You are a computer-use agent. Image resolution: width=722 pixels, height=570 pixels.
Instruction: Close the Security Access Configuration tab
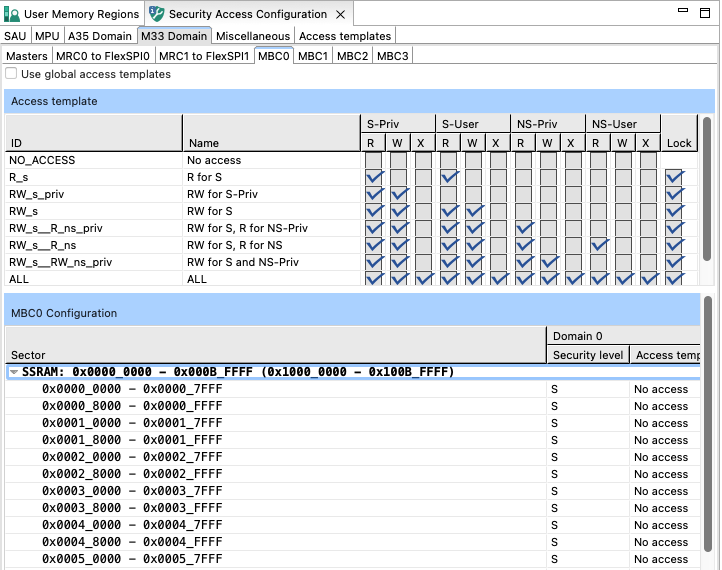coord(340,14)
